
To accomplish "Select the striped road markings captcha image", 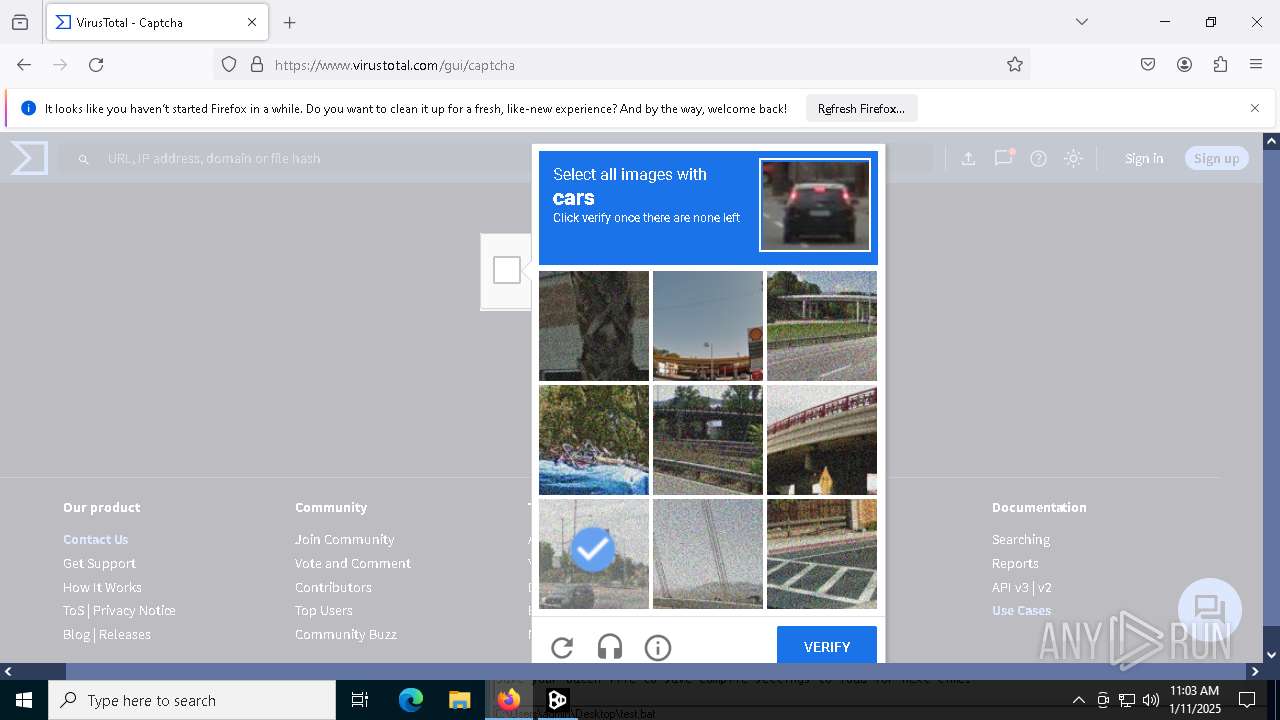I will click(x=822, y=554).
